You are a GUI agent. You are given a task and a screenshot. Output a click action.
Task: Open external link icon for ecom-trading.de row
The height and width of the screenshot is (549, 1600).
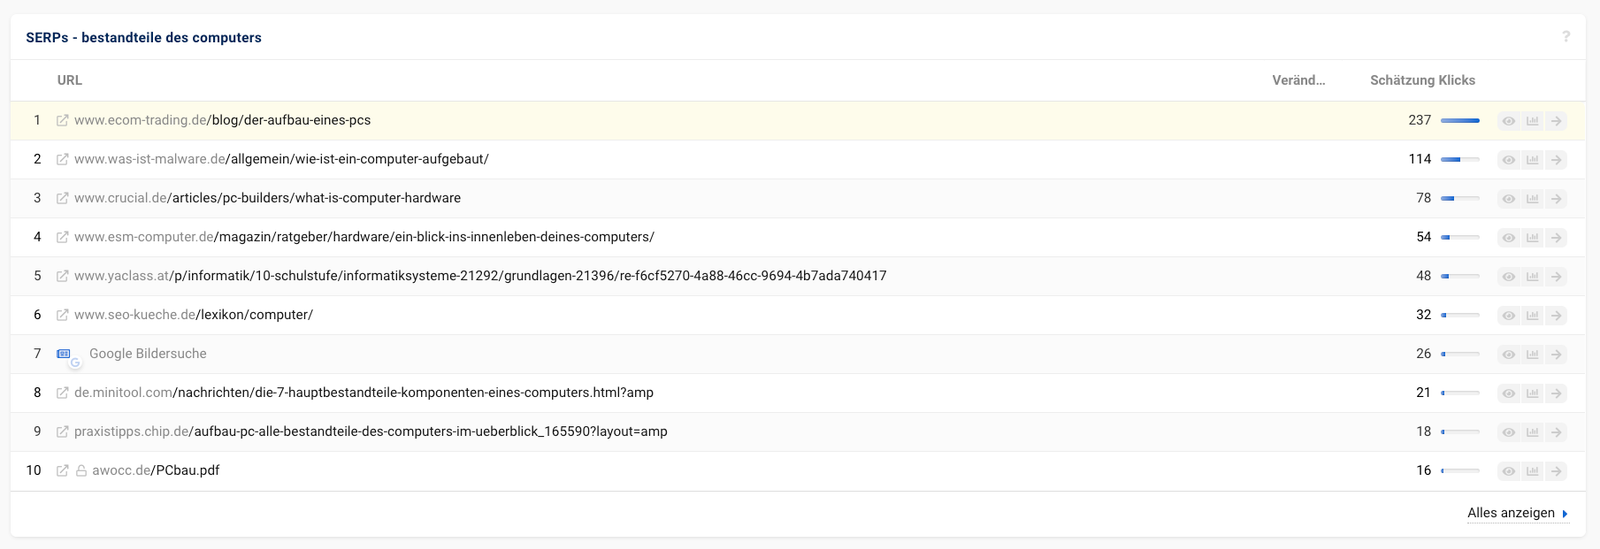62,121
